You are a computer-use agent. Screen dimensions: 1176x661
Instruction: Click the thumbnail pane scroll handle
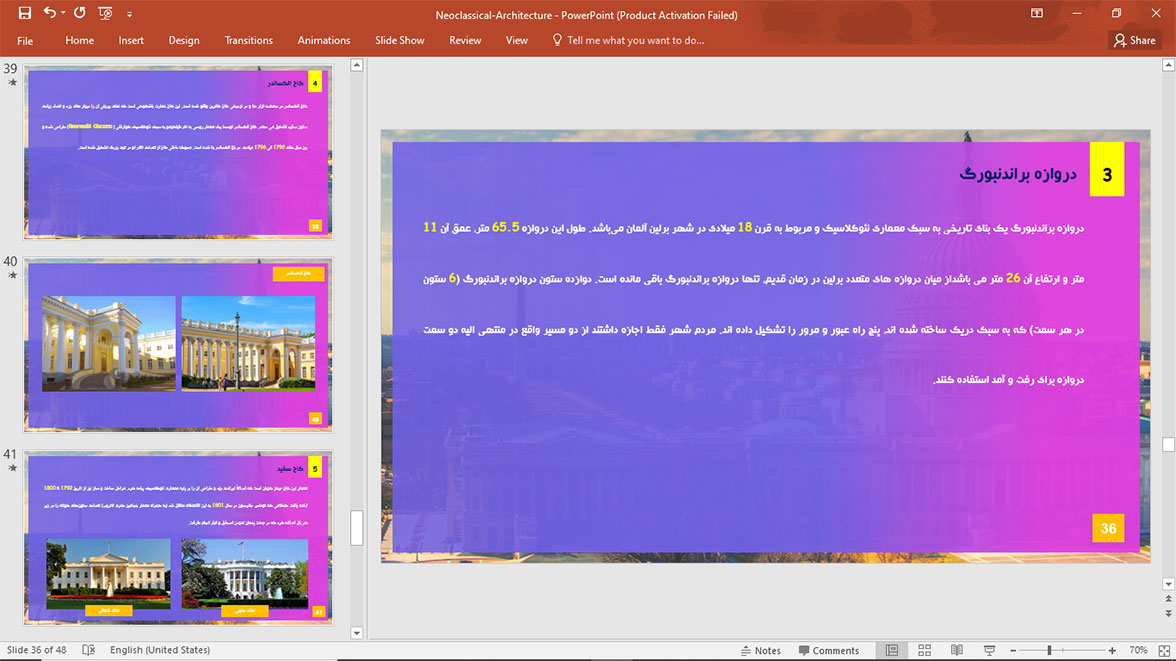(x=357, y=528)
